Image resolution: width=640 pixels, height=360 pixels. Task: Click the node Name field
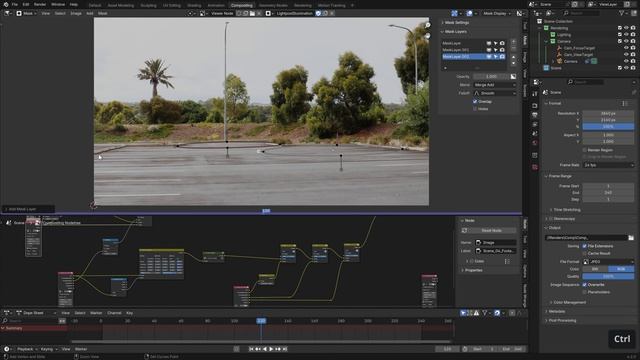(x=496, y=242)
